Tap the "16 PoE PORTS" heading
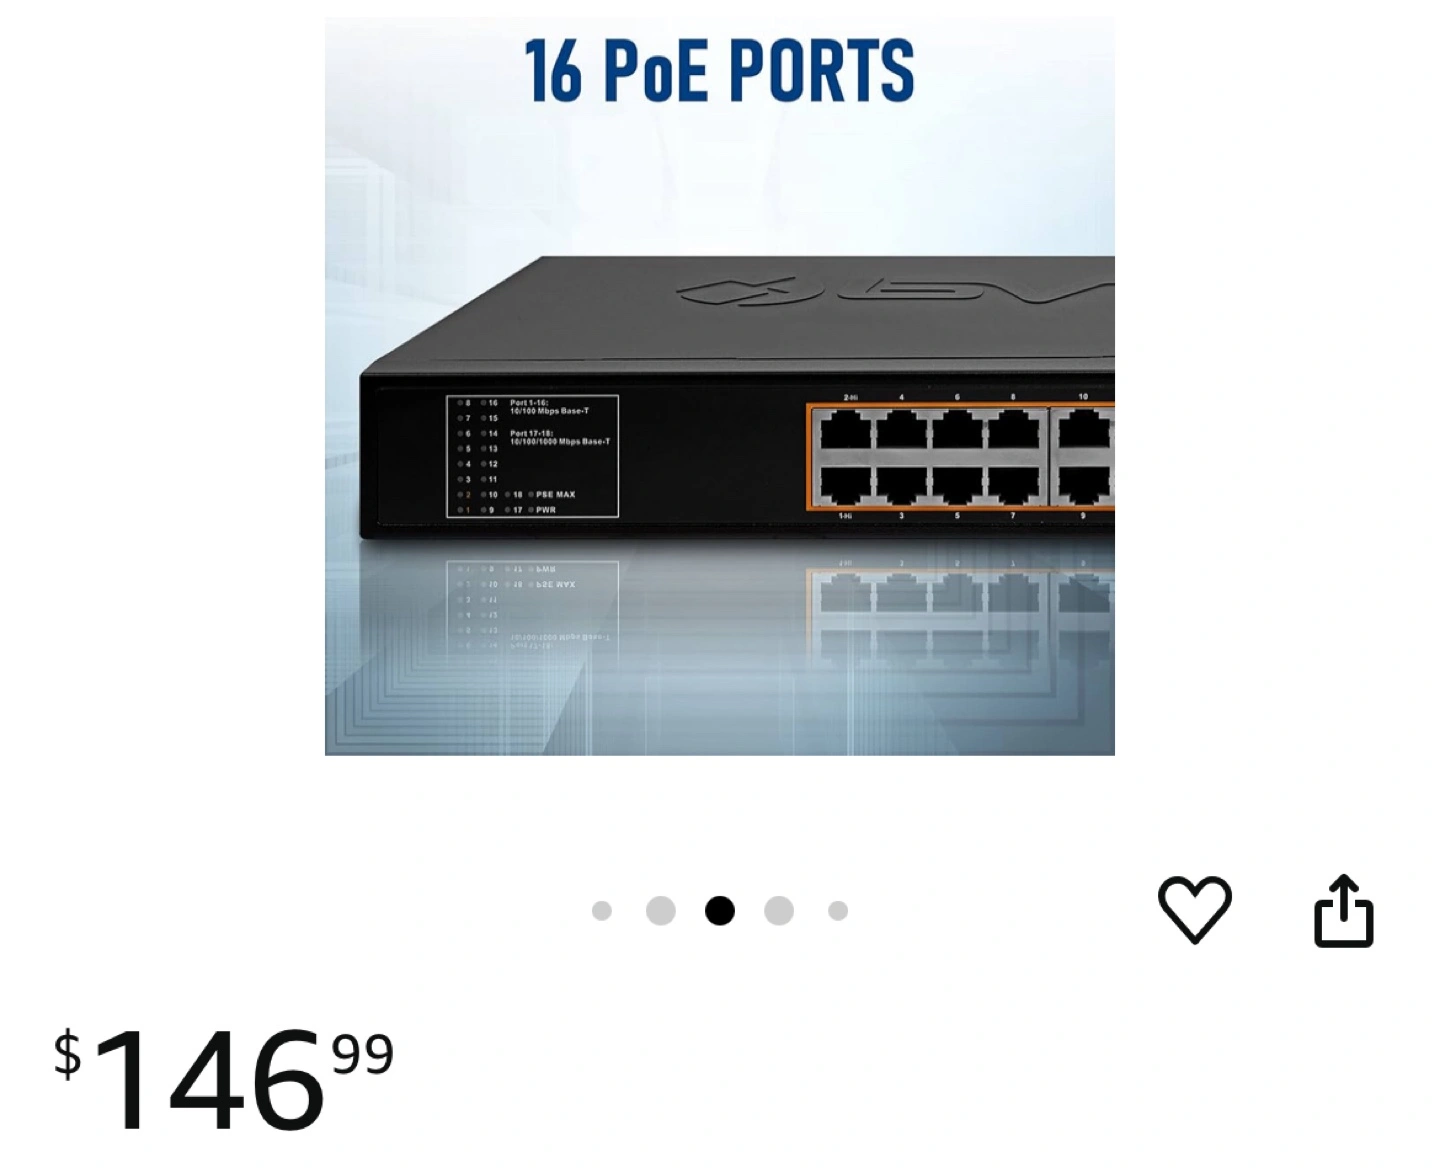 pos(719,70)
